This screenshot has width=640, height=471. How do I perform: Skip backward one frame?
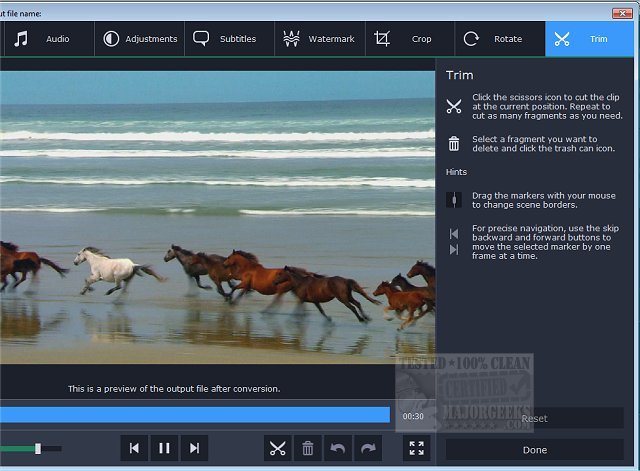(133, 449)
